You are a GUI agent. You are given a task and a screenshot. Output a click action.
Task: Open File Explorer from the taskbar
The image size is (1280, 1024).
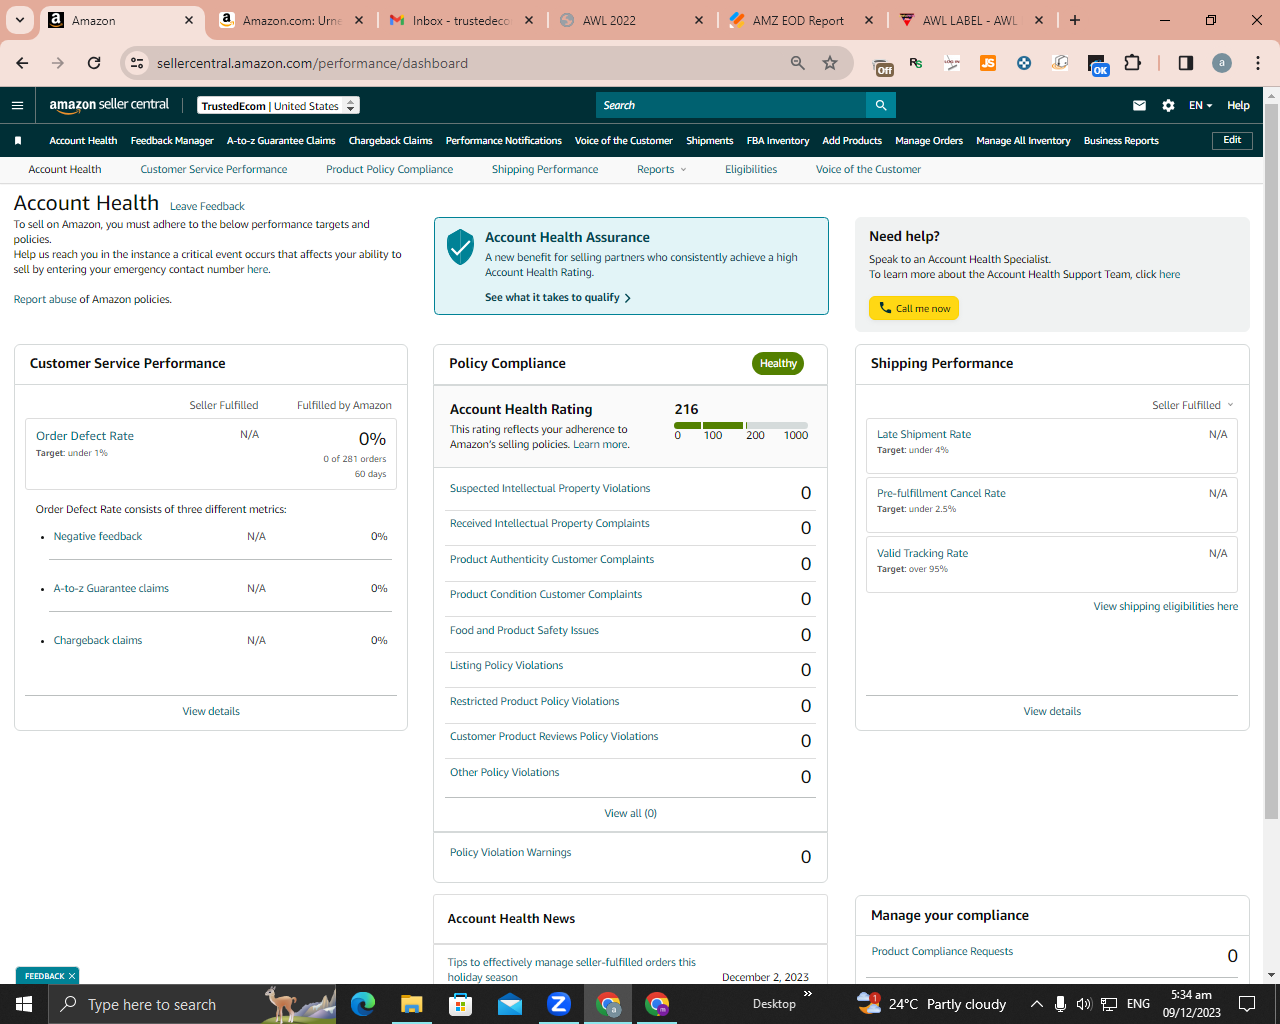pyautogui.click(x=412, y=1004)
